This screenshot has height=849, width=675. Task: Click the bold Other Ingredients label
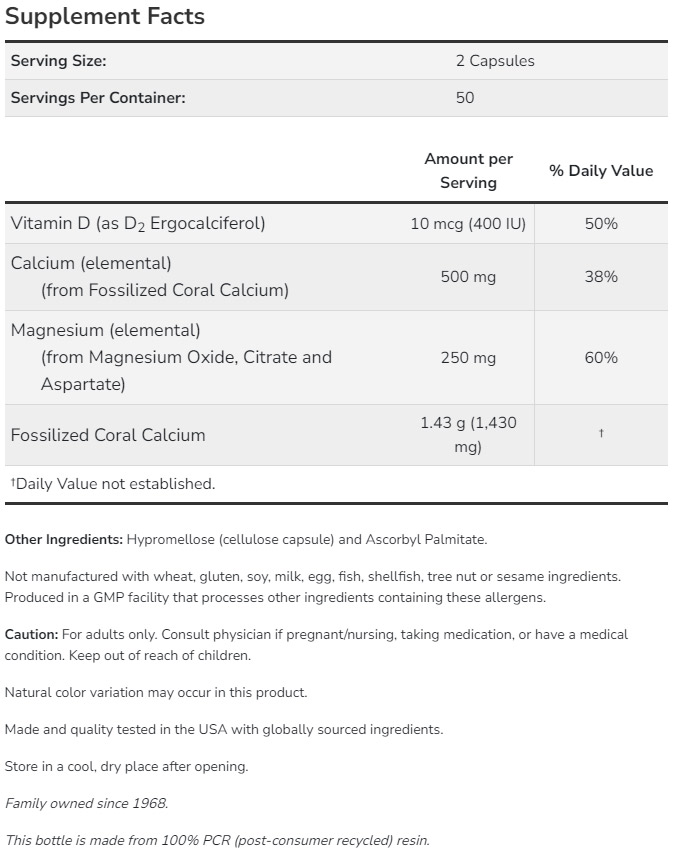[64, 540]
